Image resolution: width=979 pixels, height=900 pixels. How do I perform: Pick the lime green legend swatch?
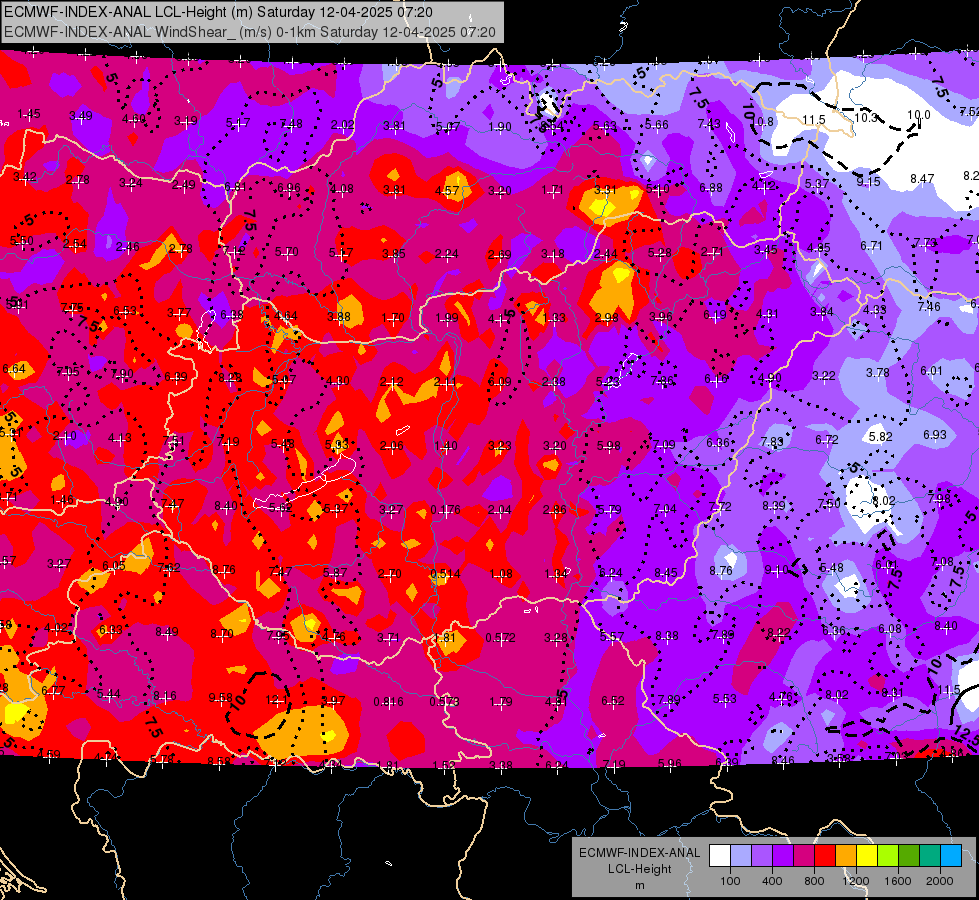pyautogui.click(x=888, y=856)
